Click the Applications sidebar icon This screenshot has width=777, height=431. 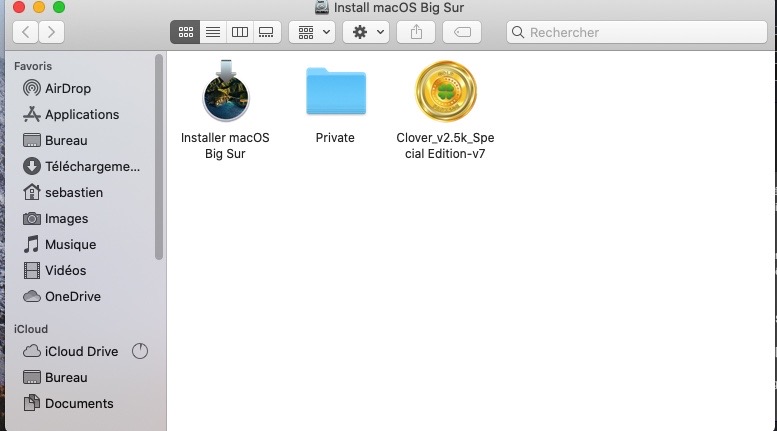[x=32, y=114]
